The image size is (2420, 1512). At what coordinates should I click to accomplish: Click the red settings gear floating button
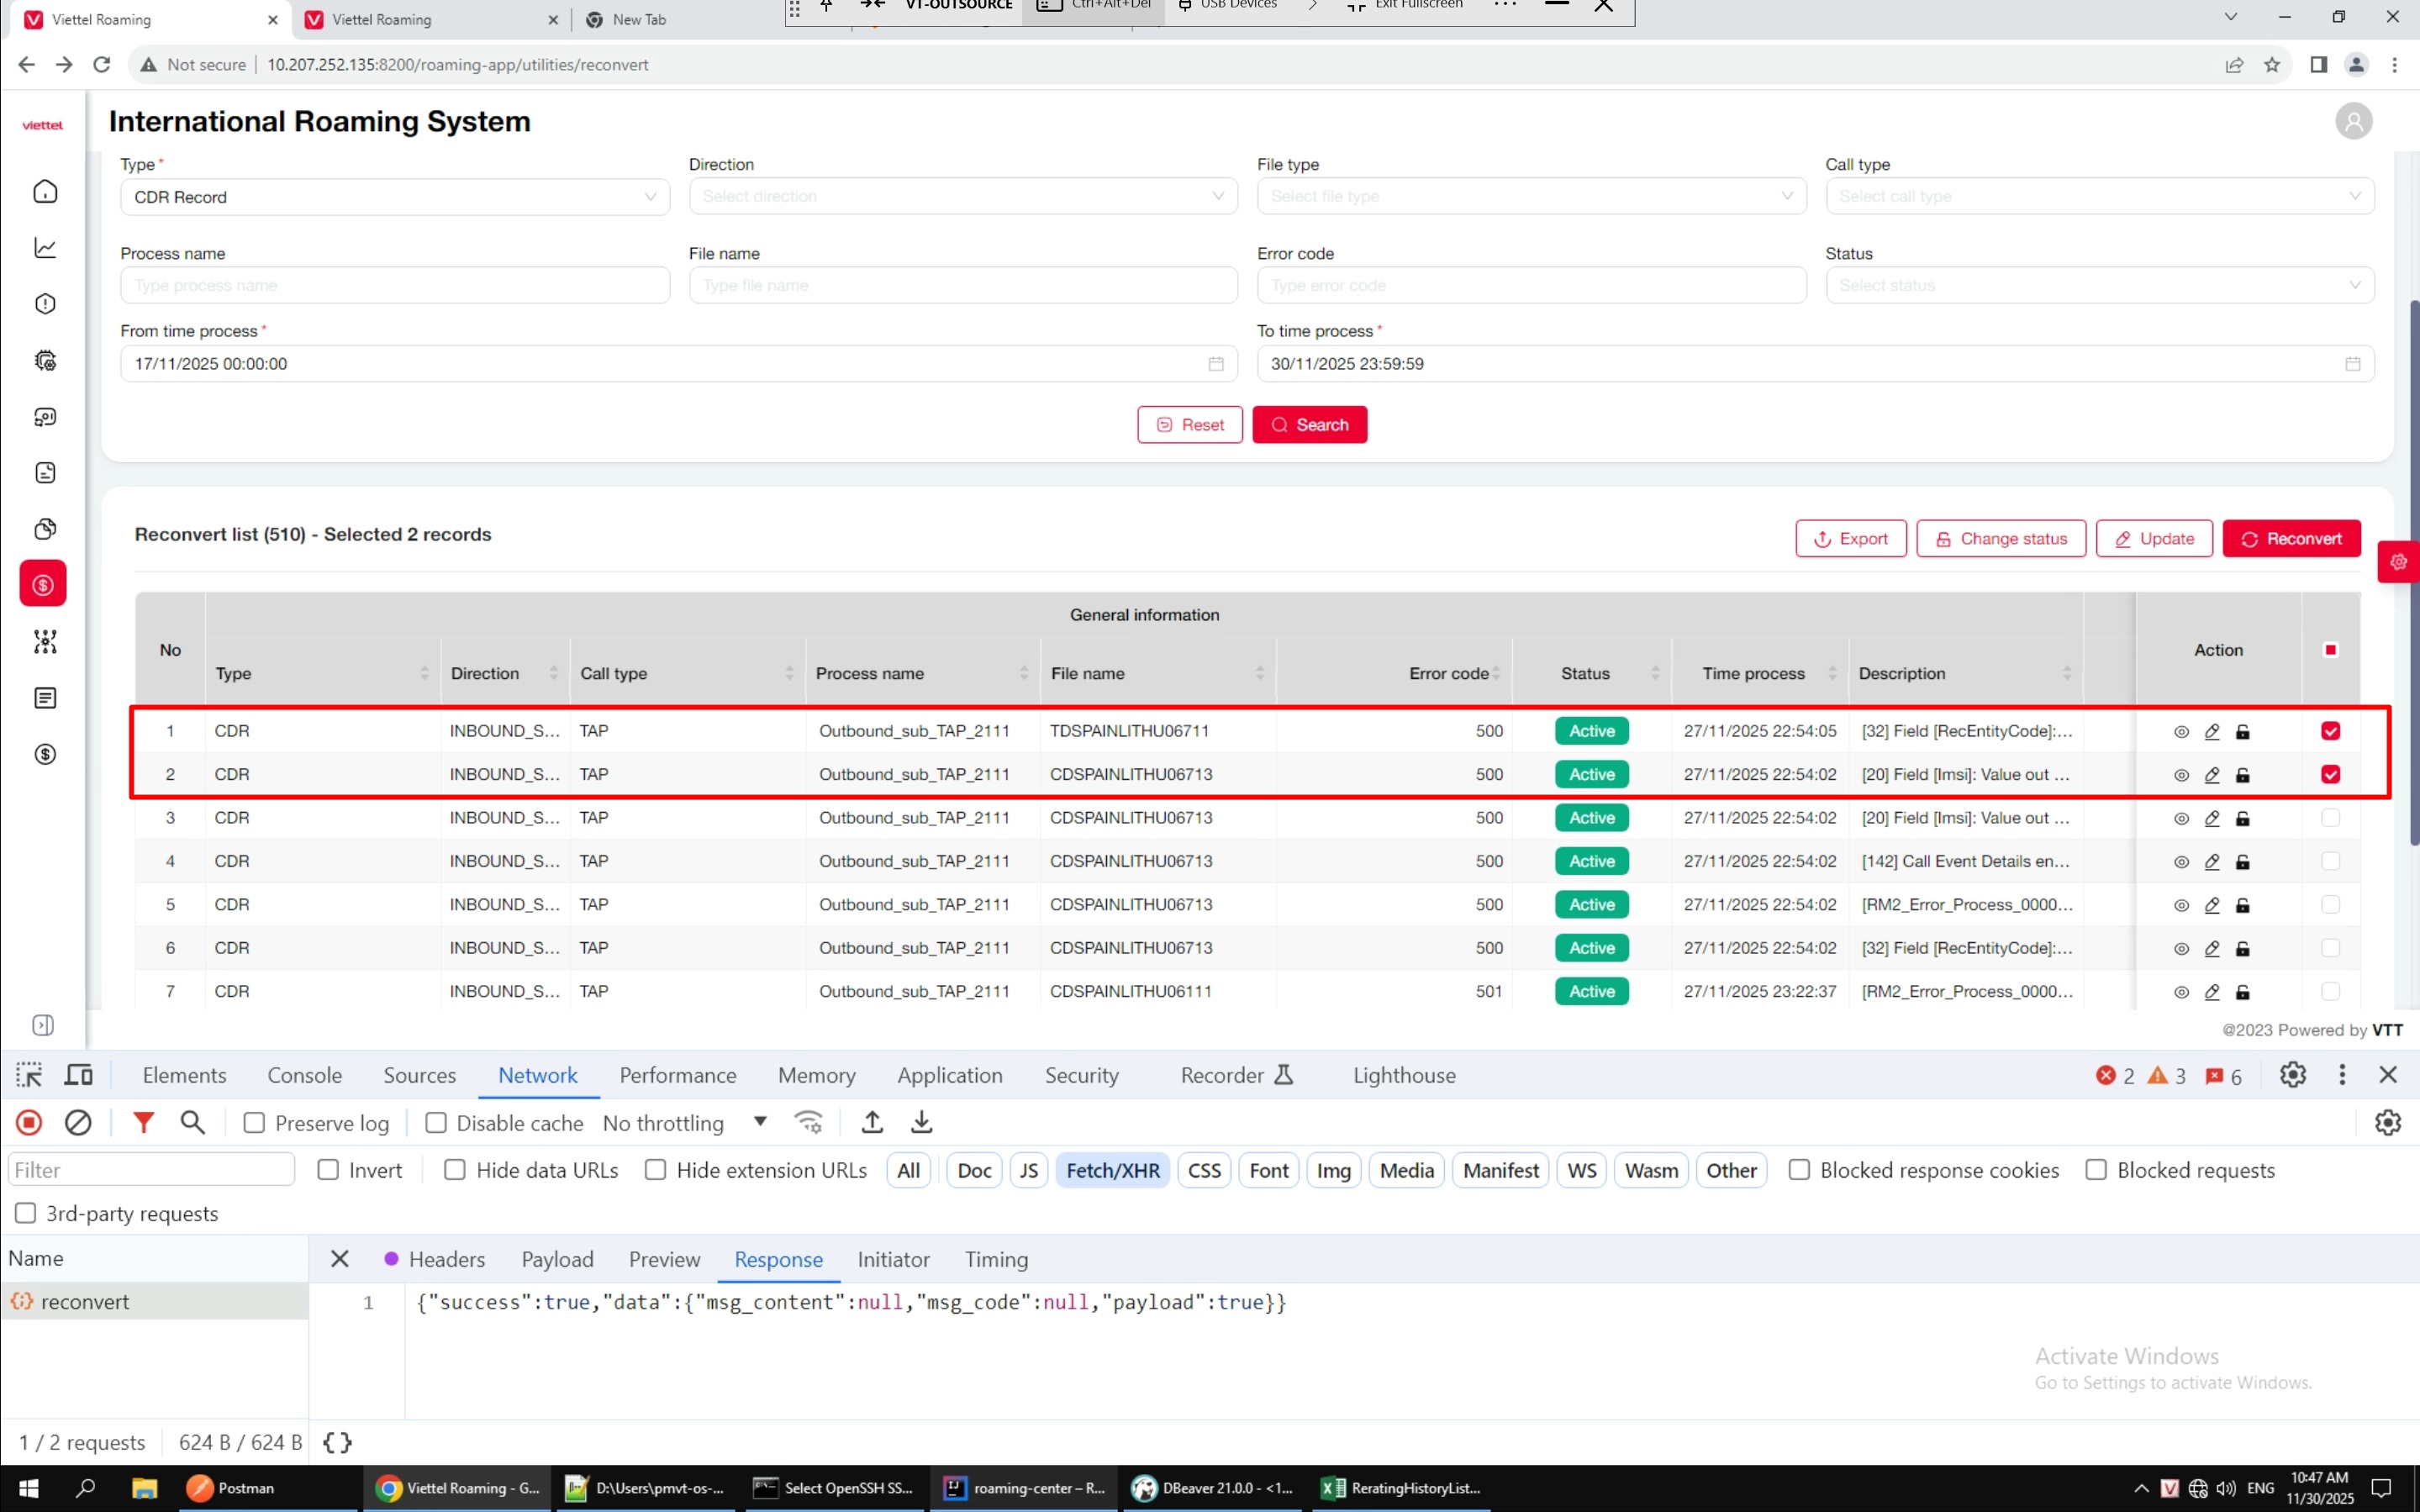[x=2398, y=562]
